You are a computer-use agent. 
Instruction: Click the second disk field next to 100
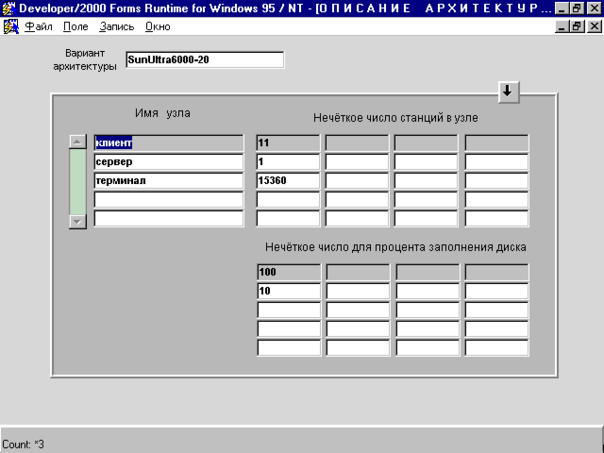[358, 272]
